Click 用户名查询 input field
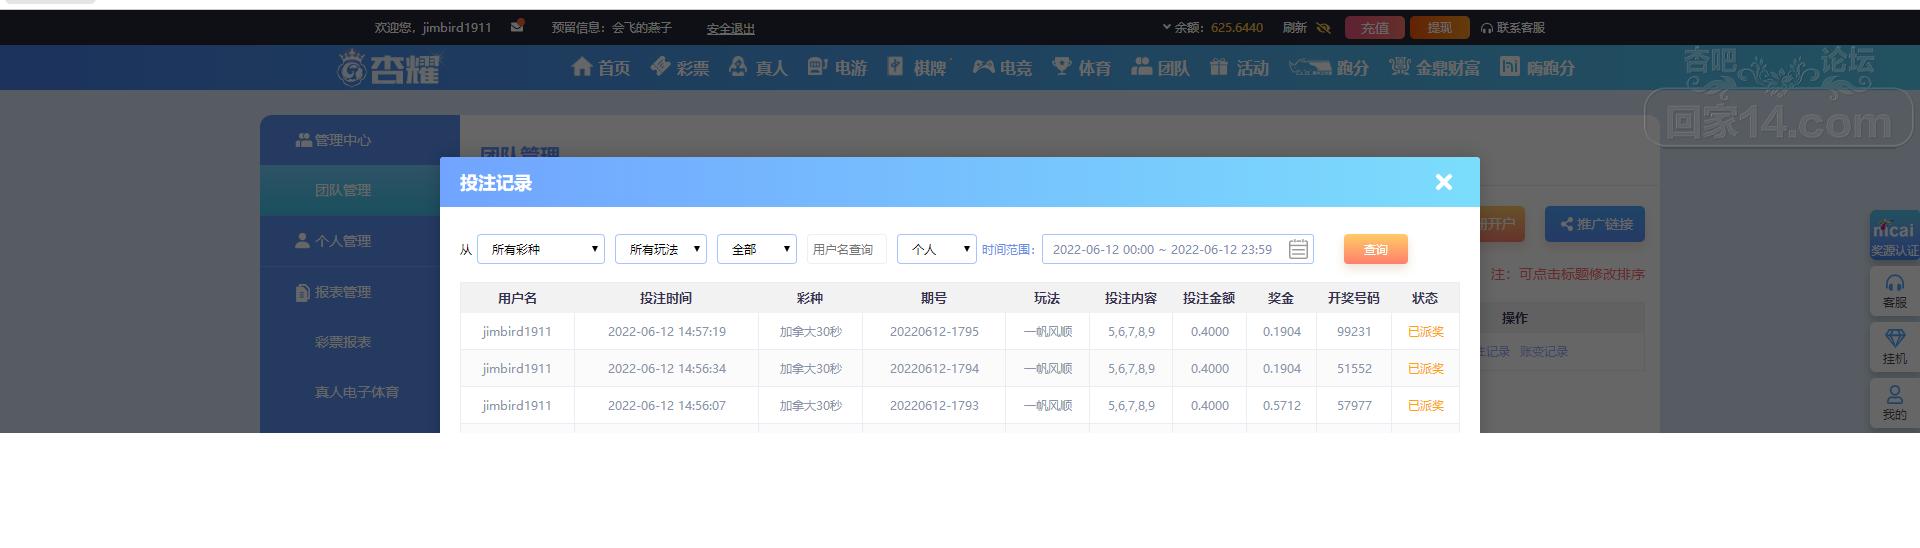 (x=847, y=249)
